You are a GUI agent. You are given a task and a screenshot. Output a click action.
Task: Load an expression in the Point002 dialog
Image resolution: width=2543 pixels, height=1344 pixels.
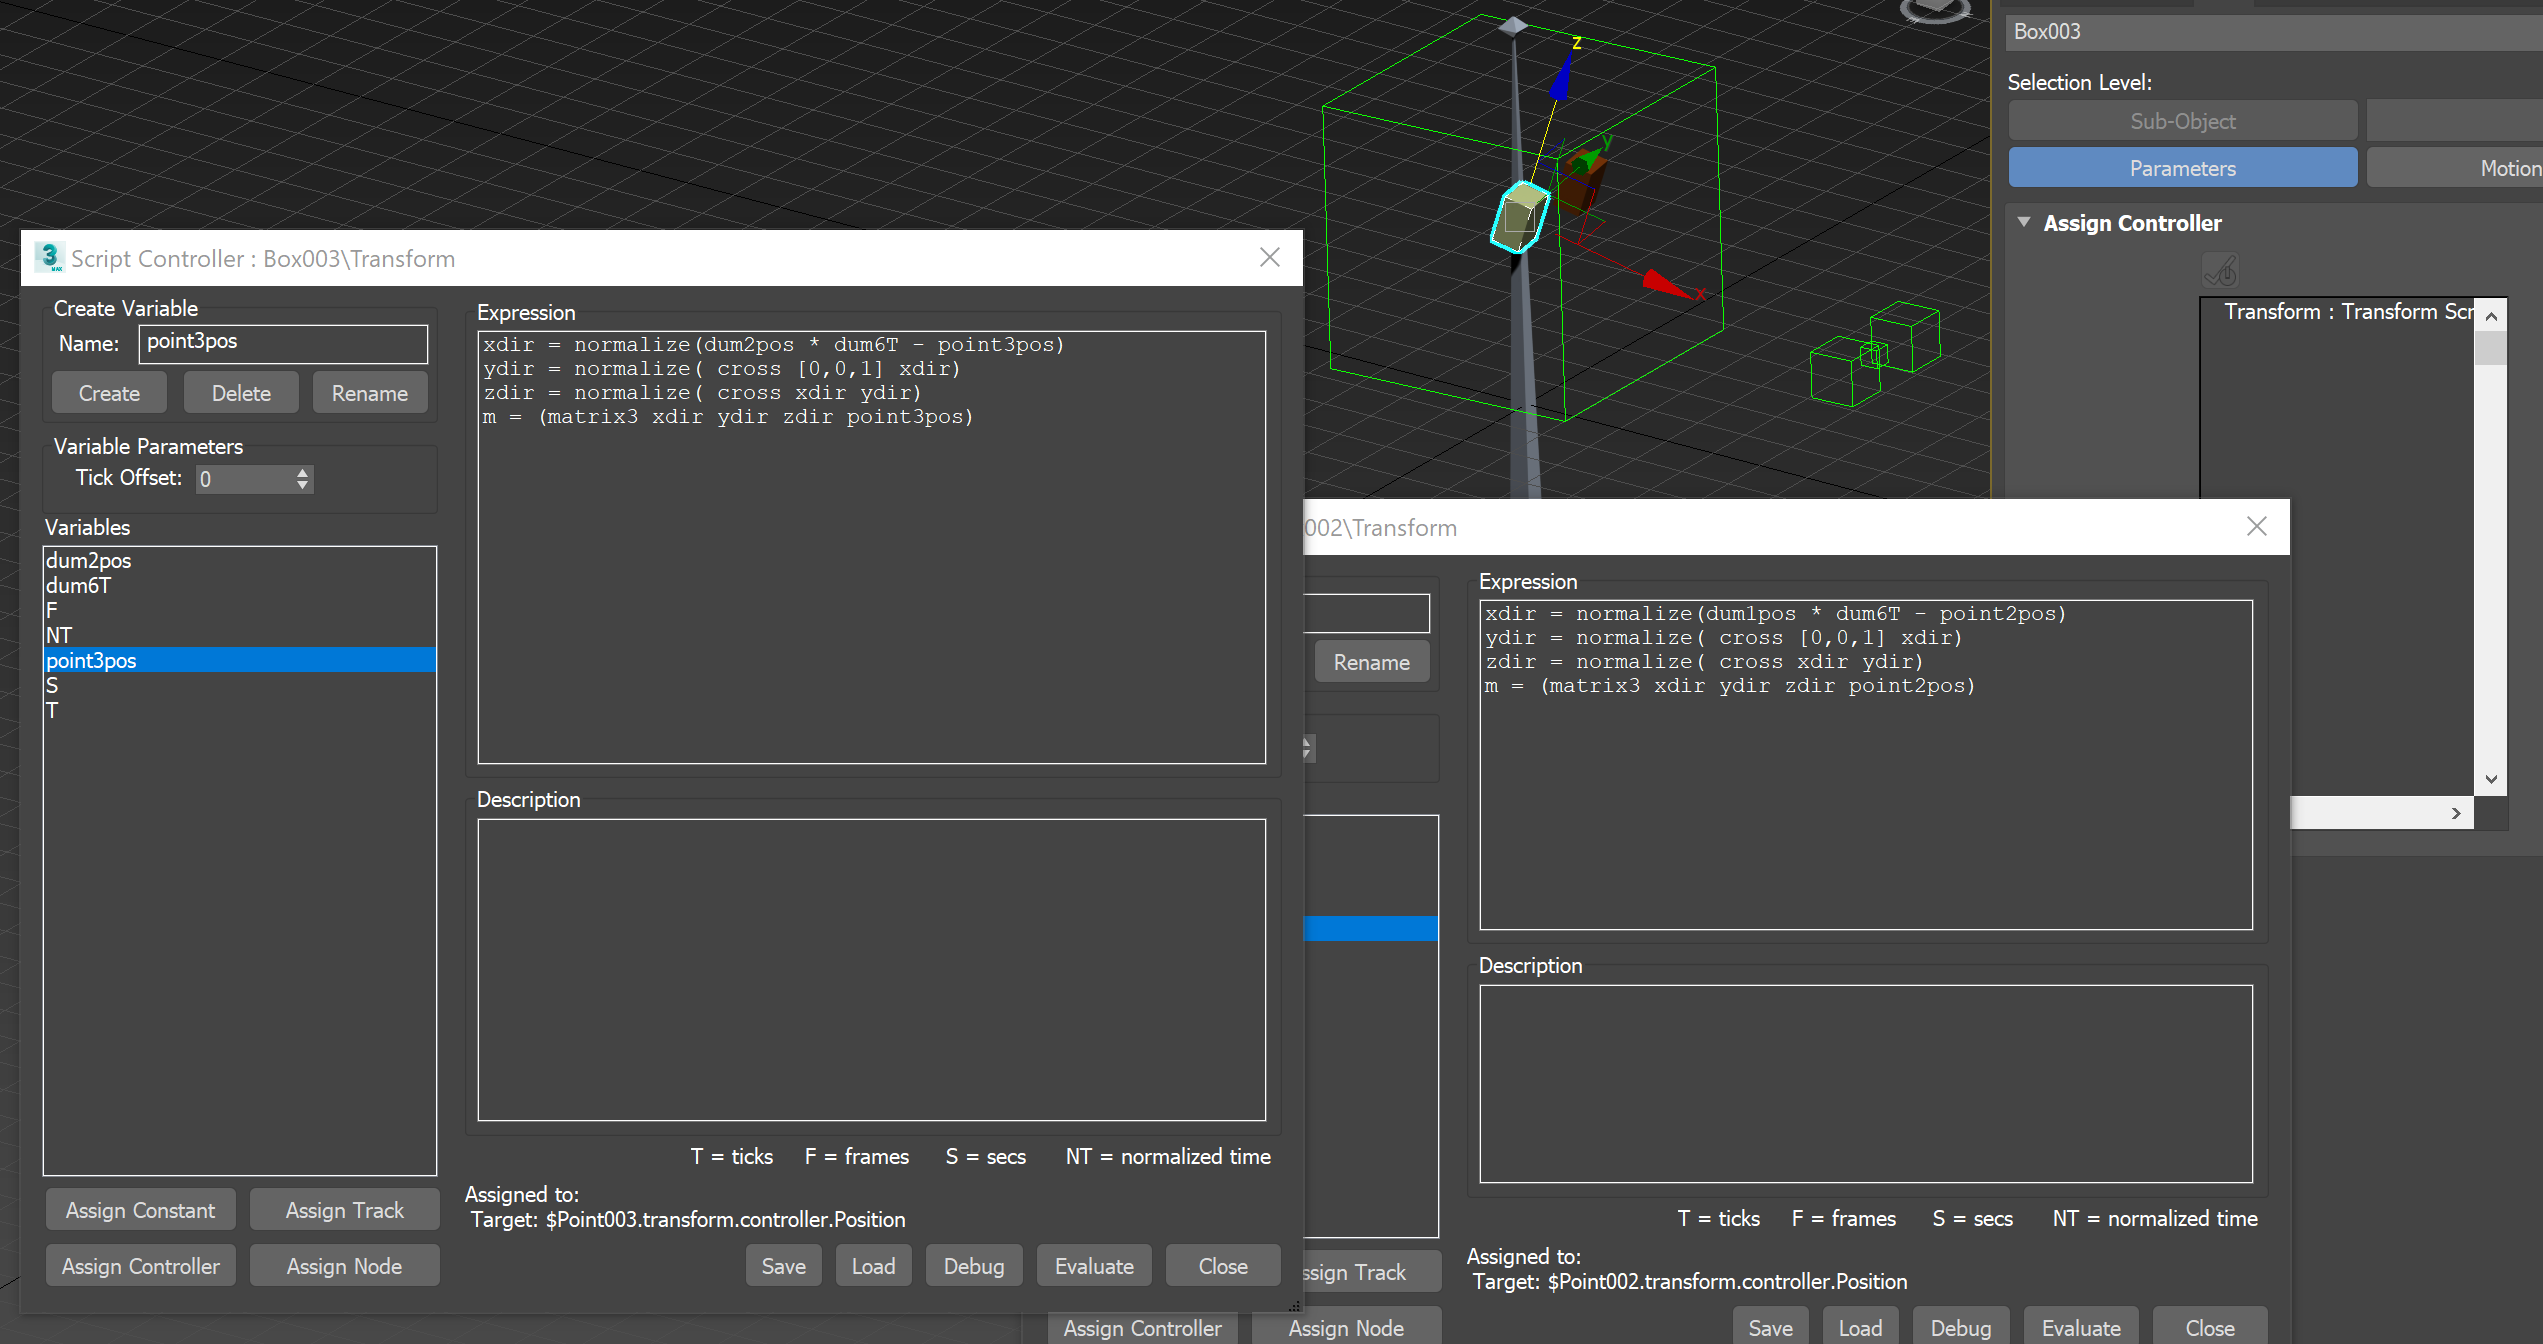coord(1860,1327)
